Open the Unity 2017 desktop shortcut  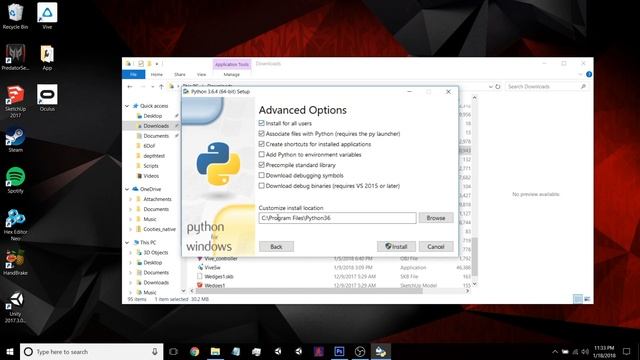click(x=15, y=307)
